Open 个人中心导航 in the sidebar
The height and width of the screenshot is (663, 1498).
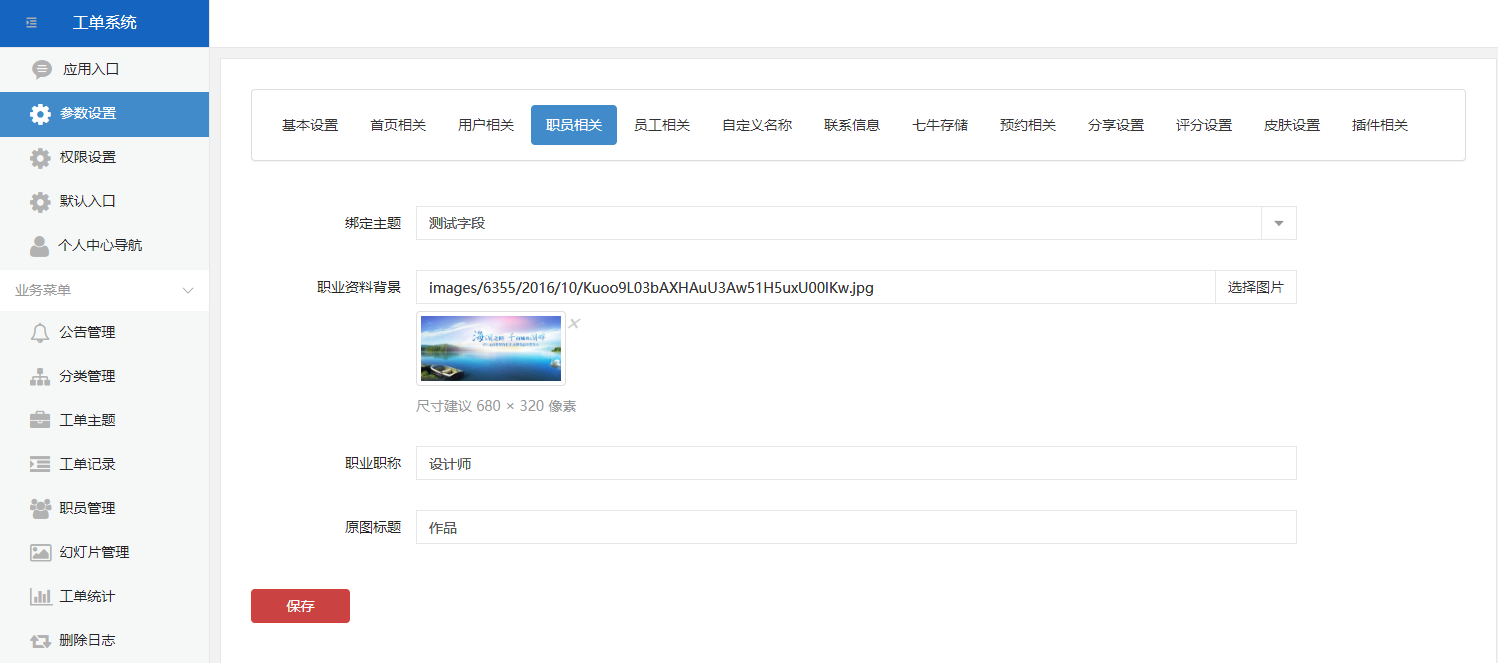[104, 245]
